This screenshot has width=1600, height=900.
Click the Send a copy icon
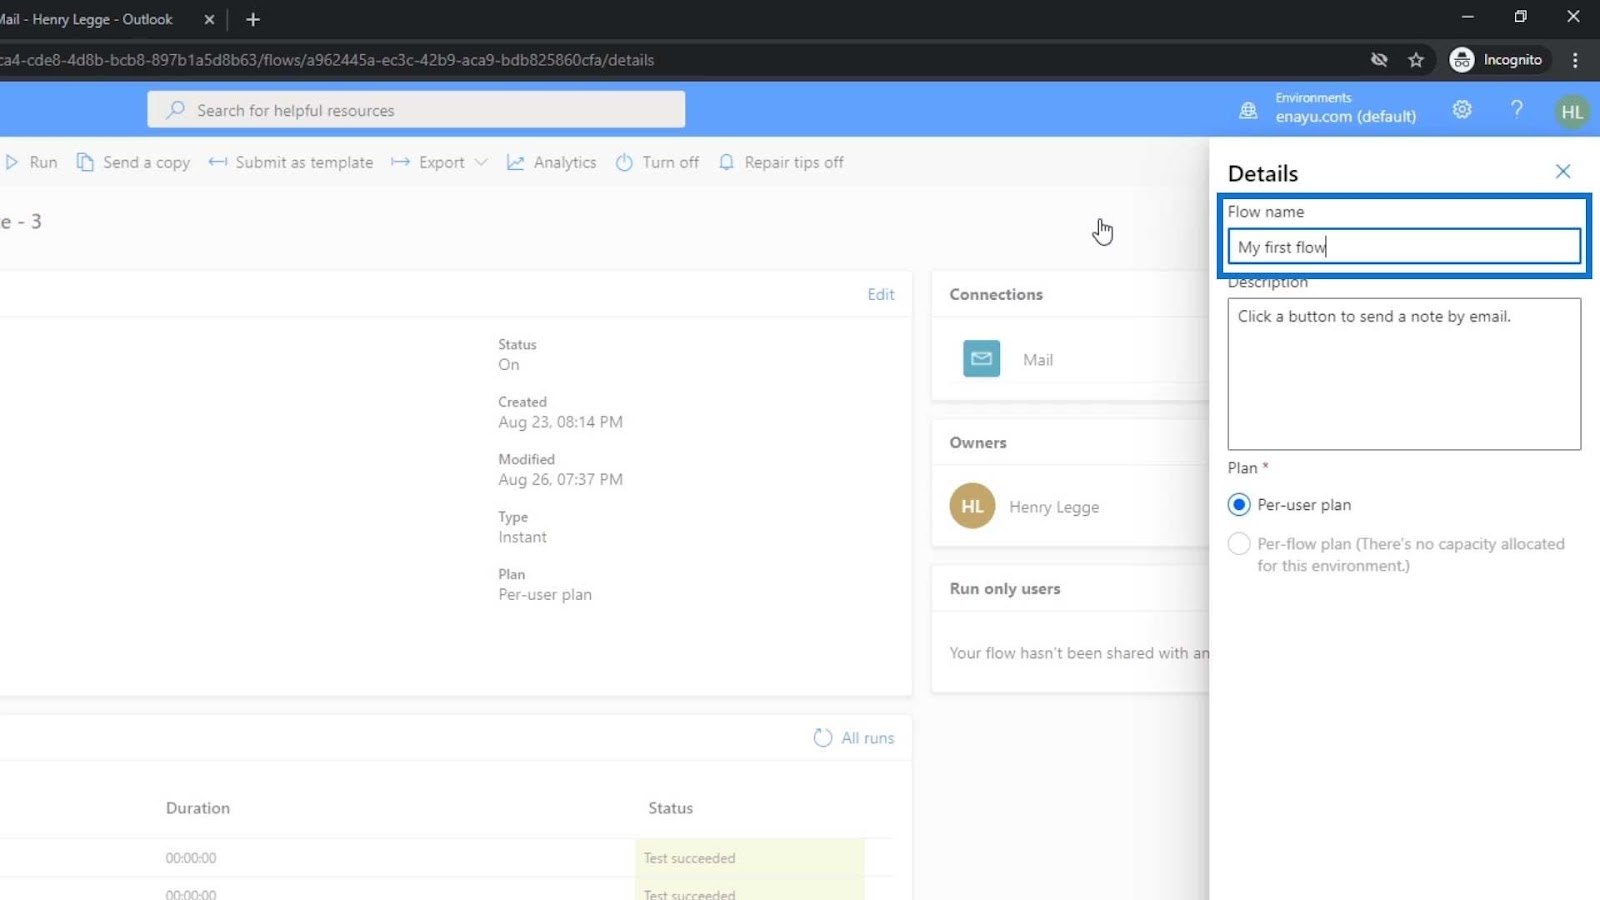point(85,162)
